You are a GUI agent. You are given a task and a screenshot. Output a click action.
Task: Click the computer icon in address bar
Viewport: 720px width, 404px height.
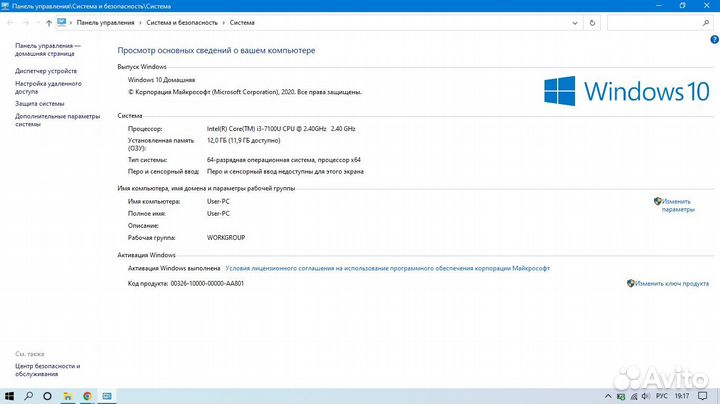(62, 22)
